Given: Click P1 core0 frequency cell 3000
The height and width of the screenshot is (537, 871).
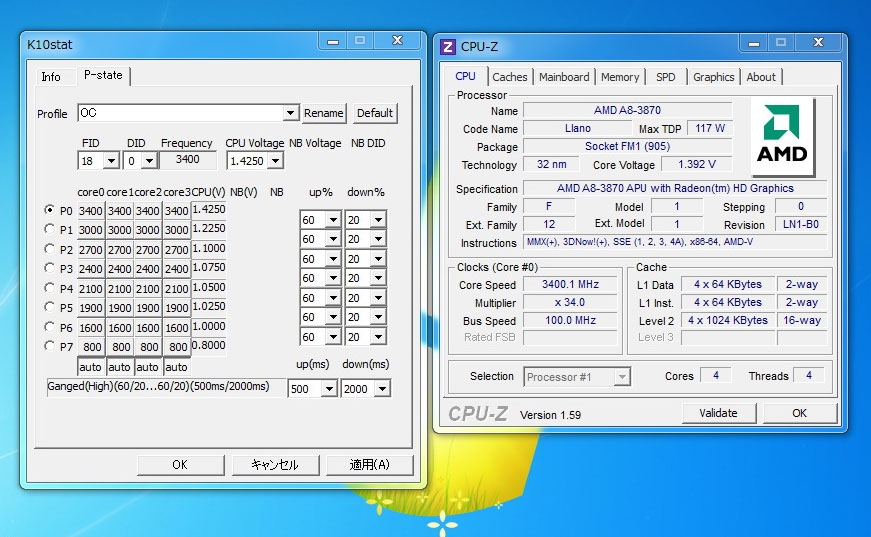Looking at the screenshot, I should 90,230.
